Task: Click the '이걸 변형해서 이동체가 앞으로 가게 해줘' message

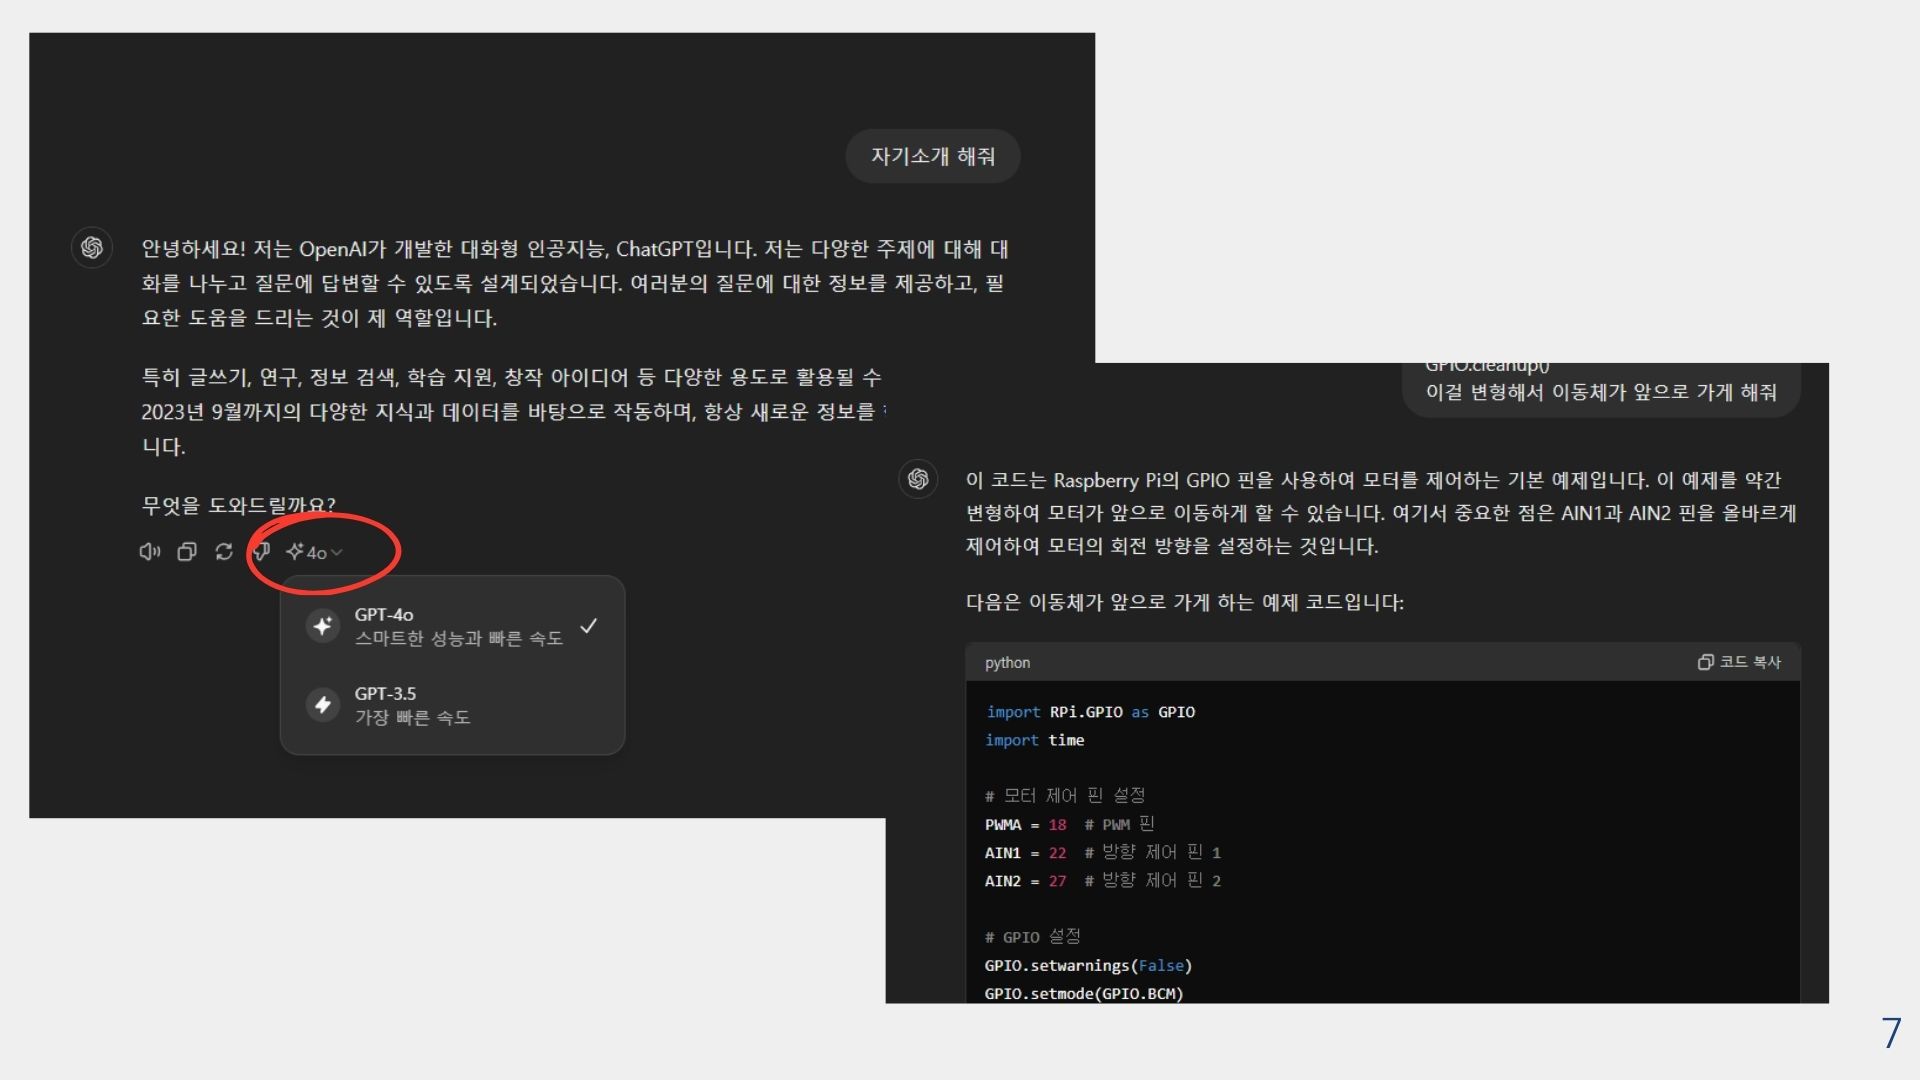Action: click(x=1601, y=392)
